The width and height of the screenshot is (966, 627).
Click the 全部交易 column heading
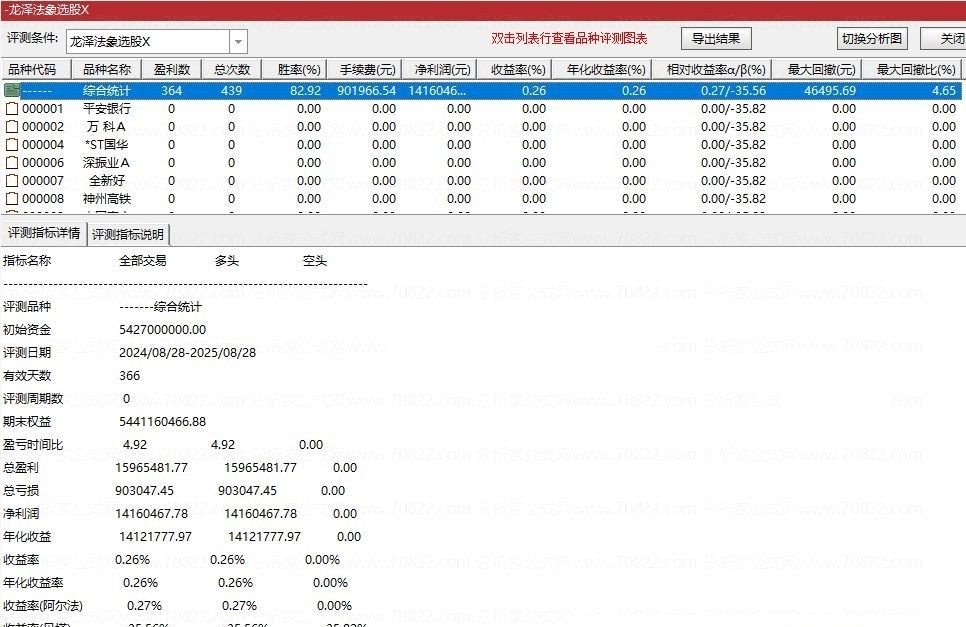(x=143, y=261)
